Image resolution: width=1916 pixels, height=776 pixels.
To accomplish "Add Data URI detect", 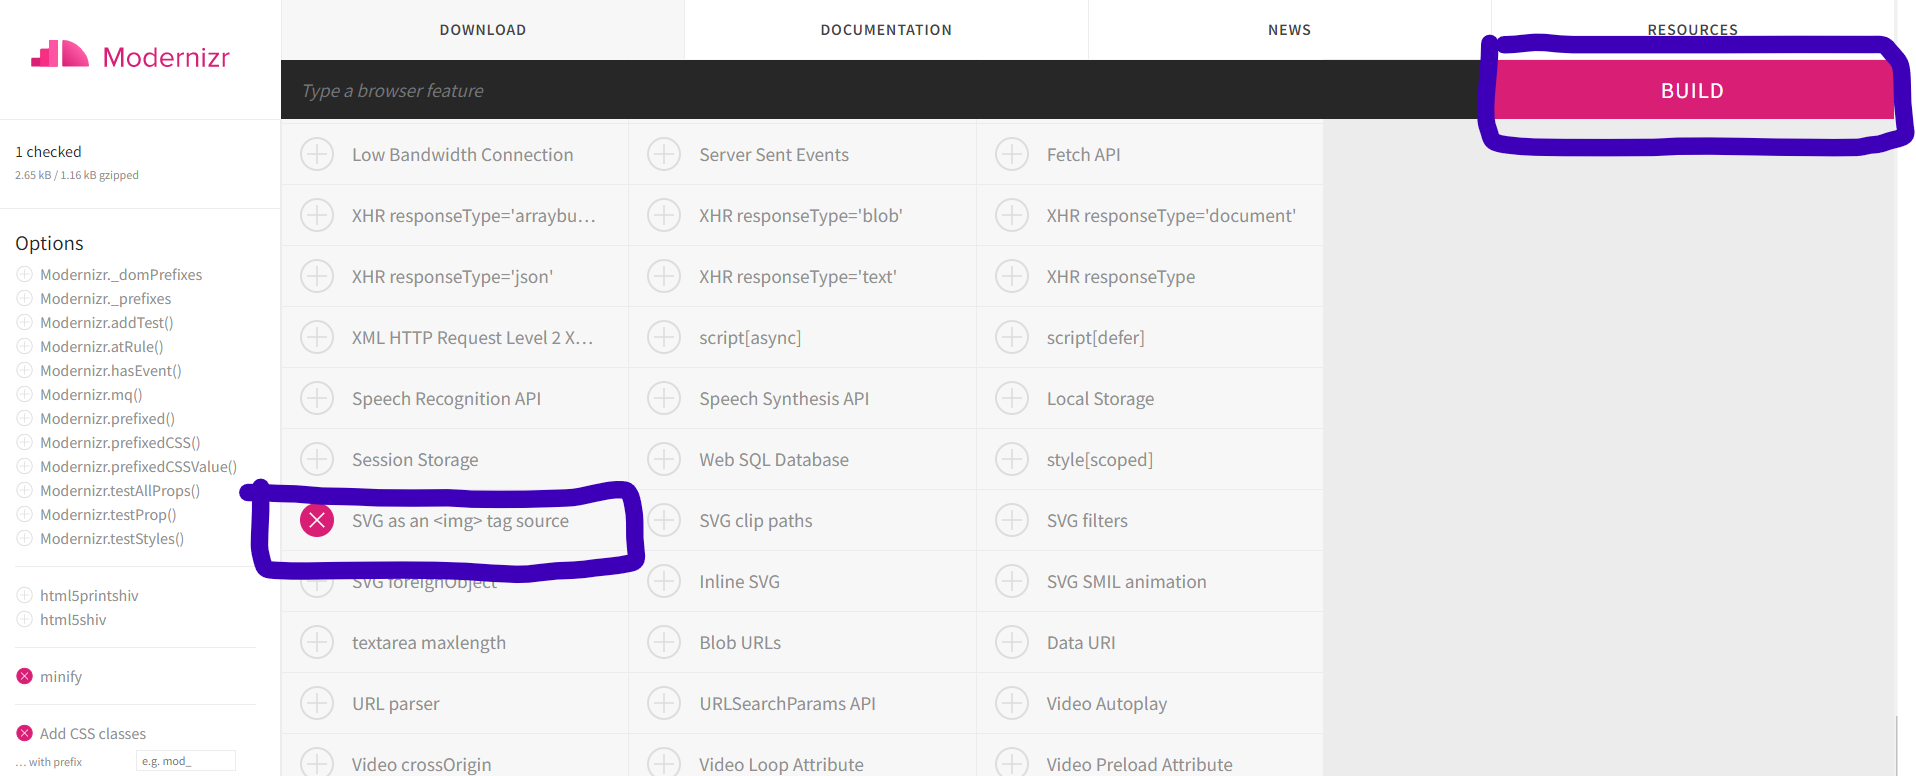I will (x=1012, y=643).
